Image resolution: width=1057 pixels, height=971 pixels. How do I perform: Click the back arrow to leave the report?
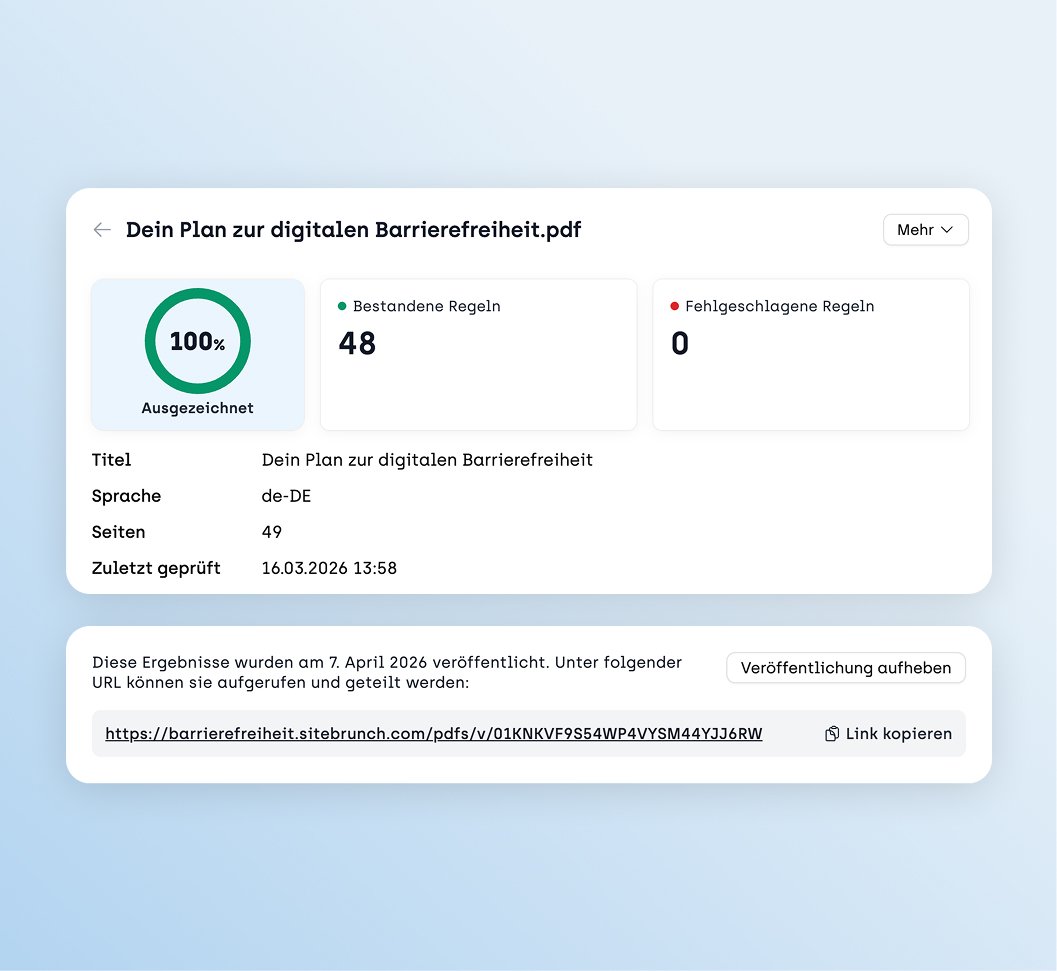[x=101, y=229]
